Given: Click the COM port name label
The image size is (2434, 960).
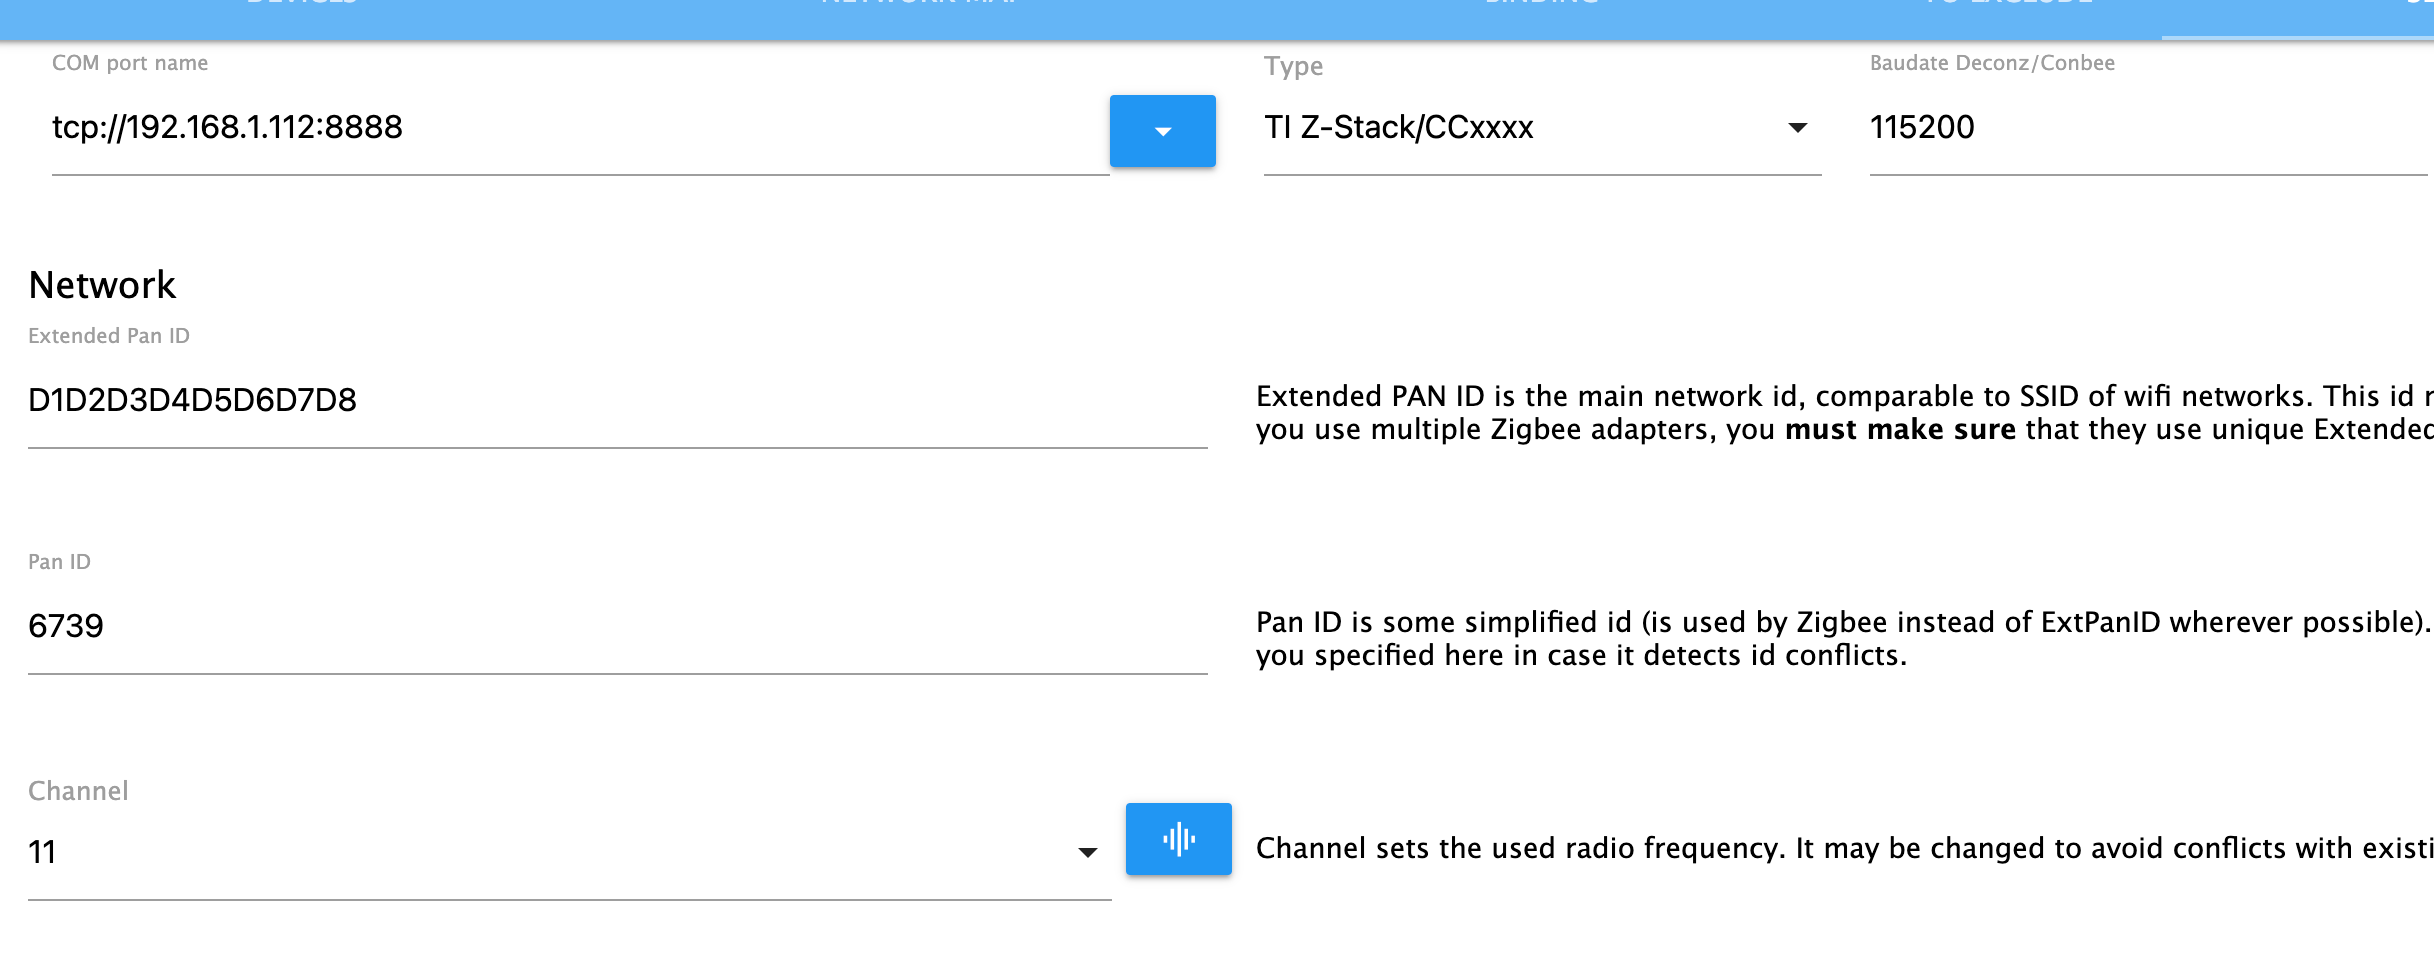Looking at the screenshot, I should 130,63.
